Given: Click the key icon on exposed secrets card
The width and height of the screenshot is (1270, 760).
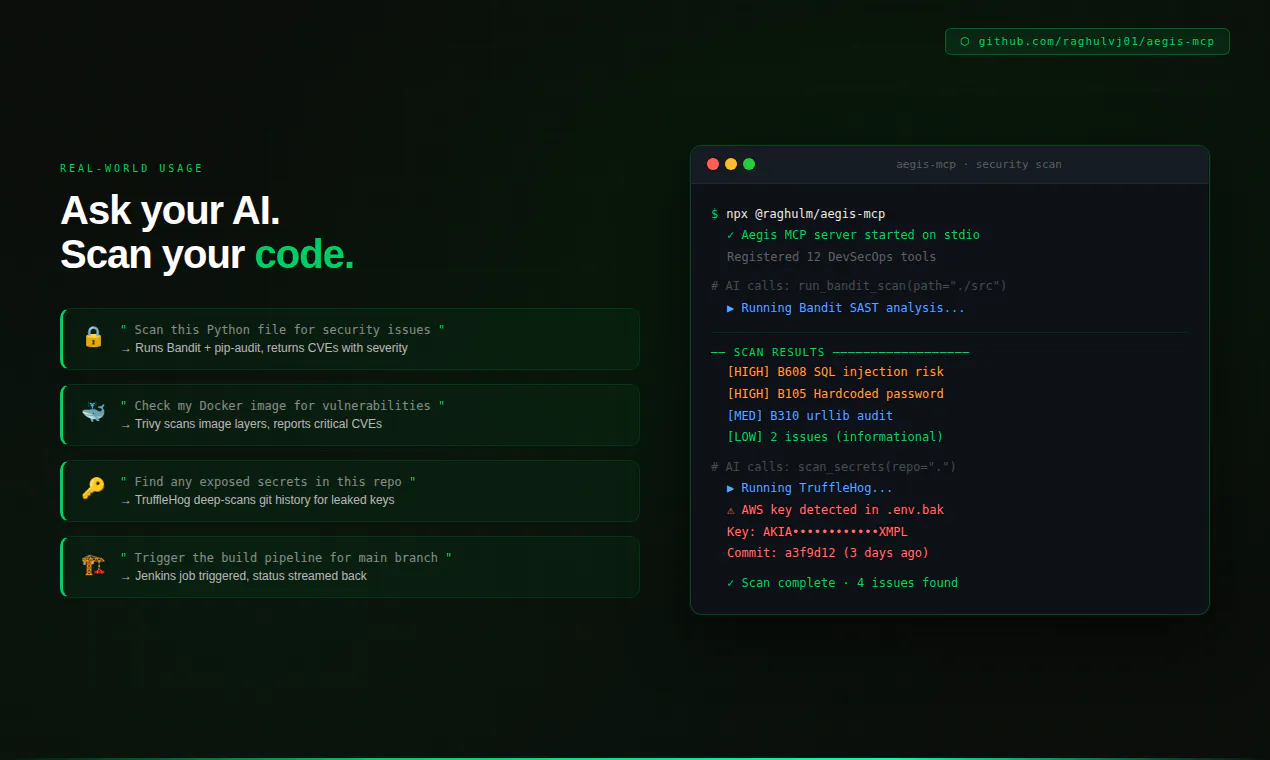Looking at the screenshot, I should click(93, 489).
